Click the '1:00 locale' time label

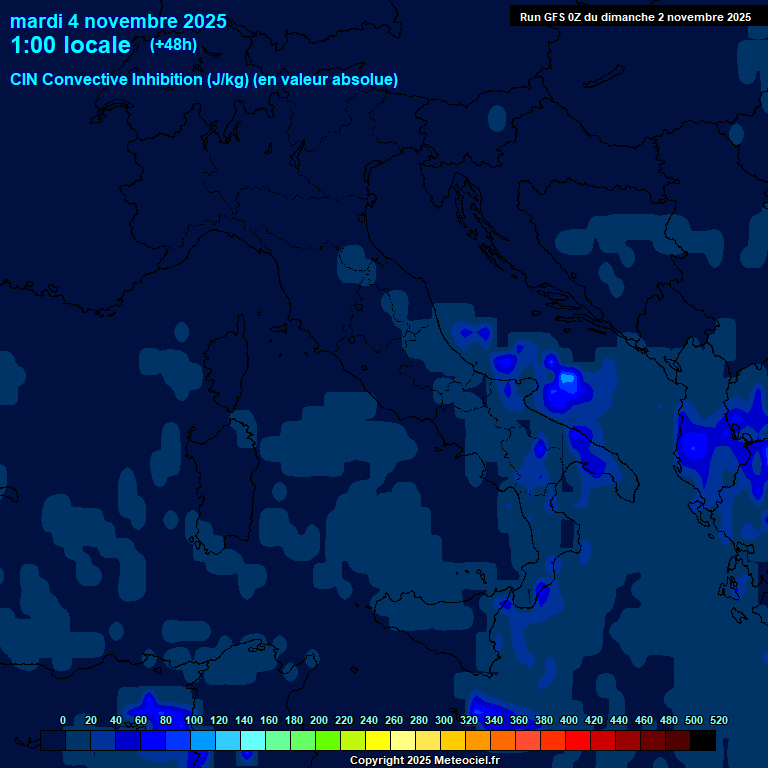pyautogui.click(x=71, y=45)
